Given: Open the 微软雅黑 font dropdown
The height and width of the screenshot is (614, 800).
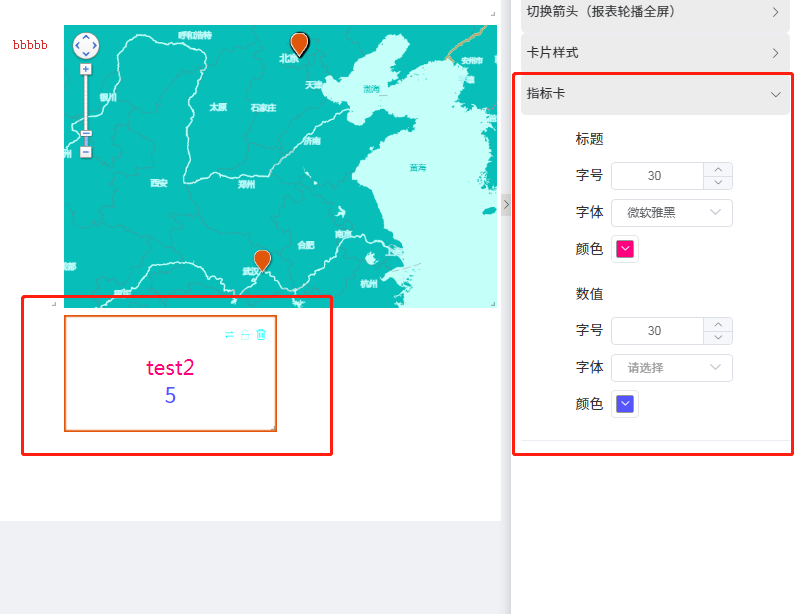Looking at the screenshot, I should 672,213.
